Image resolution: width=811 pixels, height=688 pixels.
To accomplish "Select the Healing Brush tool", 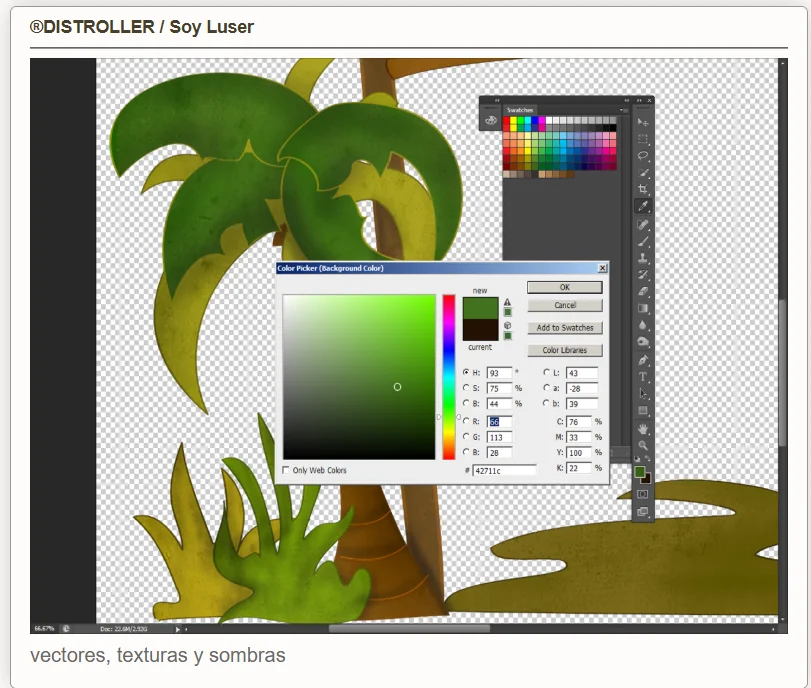I will pos(643,225).
